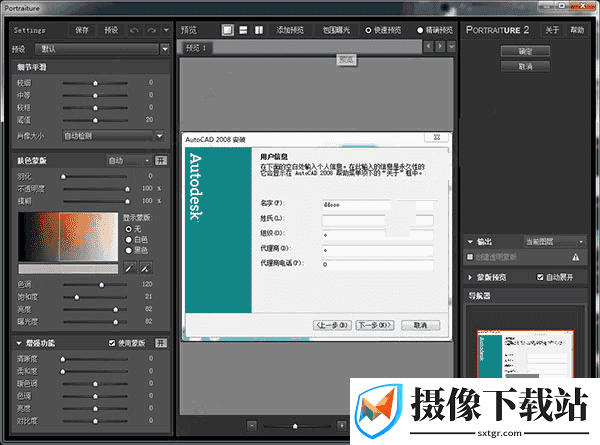The width and height of the screenshot is (600, 445).
Task: Click the 对比度 contrast slider handle
Action: [95, 421]
